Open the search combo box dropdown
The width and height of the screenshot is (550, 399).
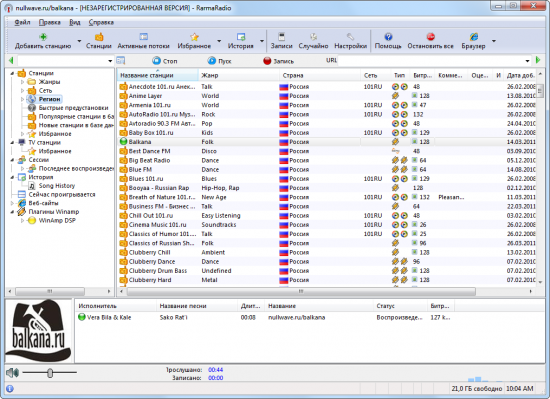(x=110, y=61)
